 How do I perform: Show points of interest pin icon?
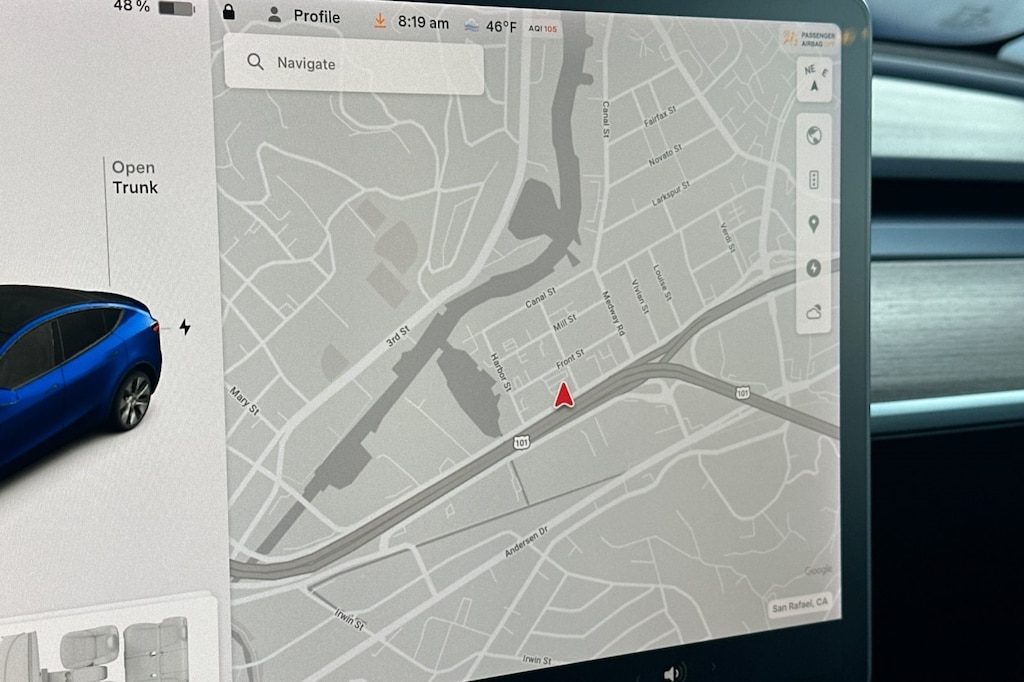point(813,224)
